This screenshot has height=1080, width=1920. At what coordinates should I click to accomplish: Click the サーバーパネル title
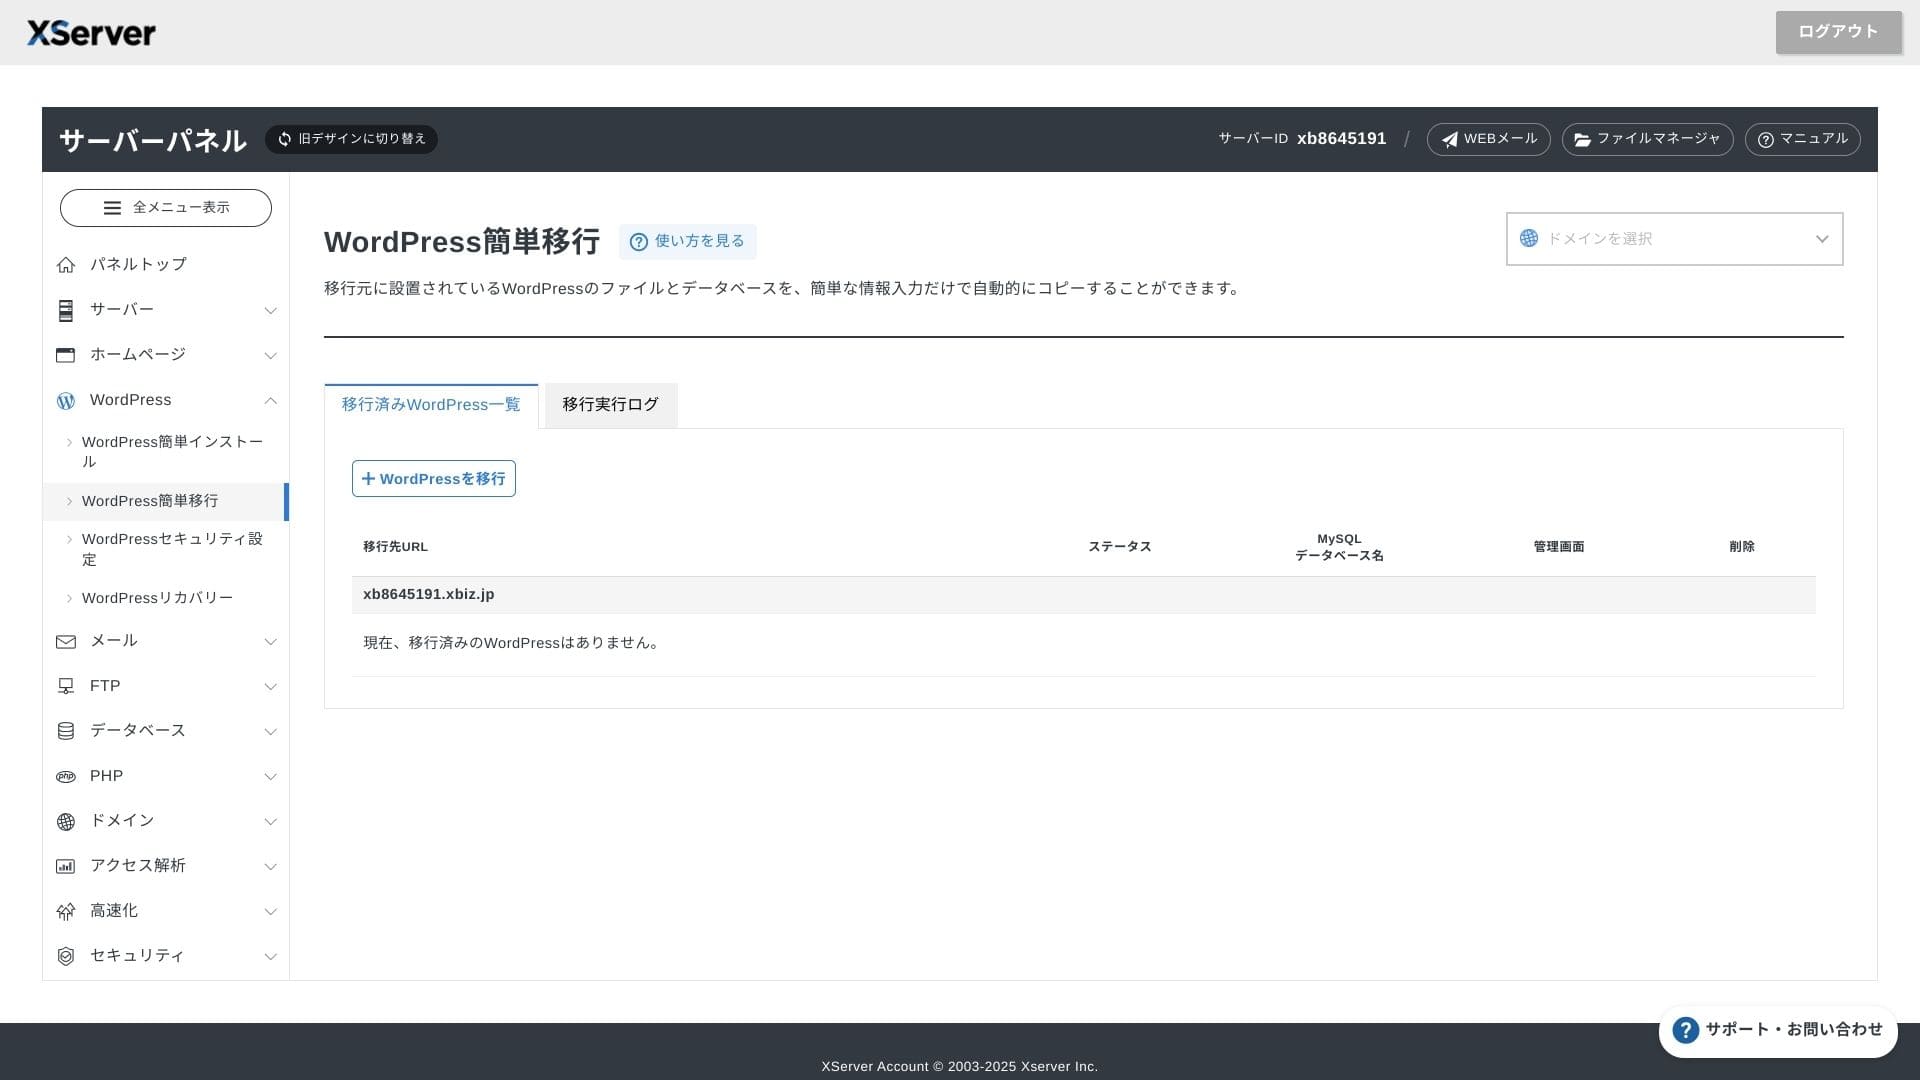coord(153,140)
